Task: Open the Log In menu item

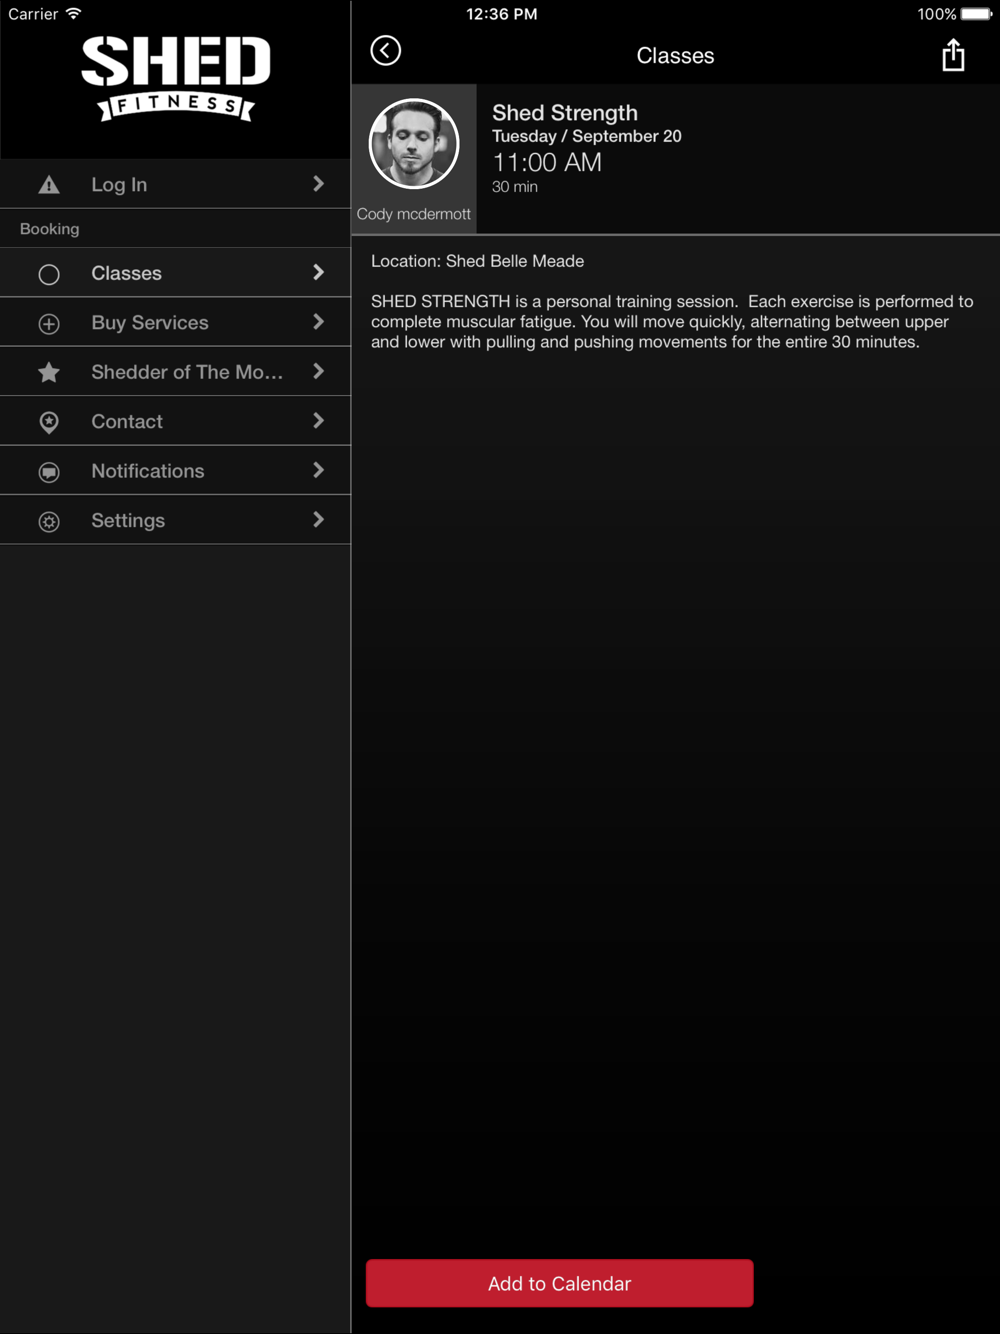Action: [x=175, y=184]
